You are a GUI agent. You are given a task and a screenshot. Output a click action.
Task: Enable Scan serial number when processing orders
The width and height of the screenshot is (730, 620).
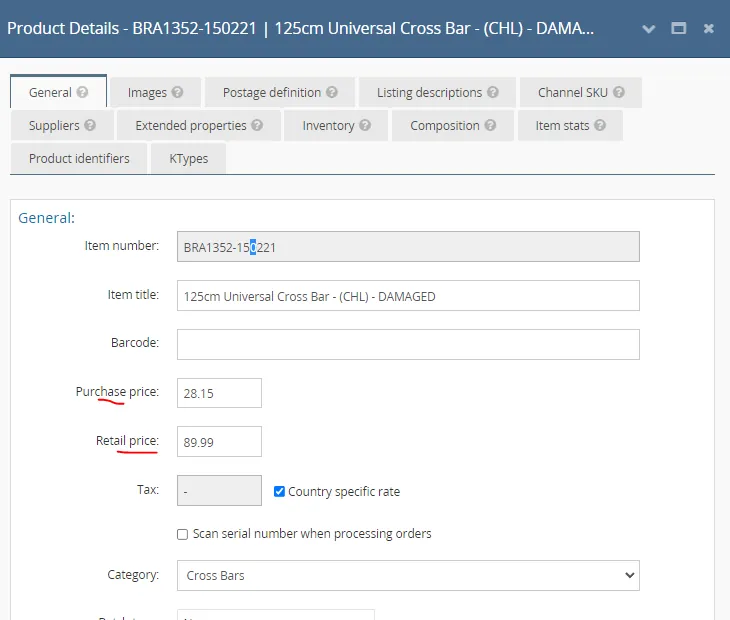pos(182,534)
